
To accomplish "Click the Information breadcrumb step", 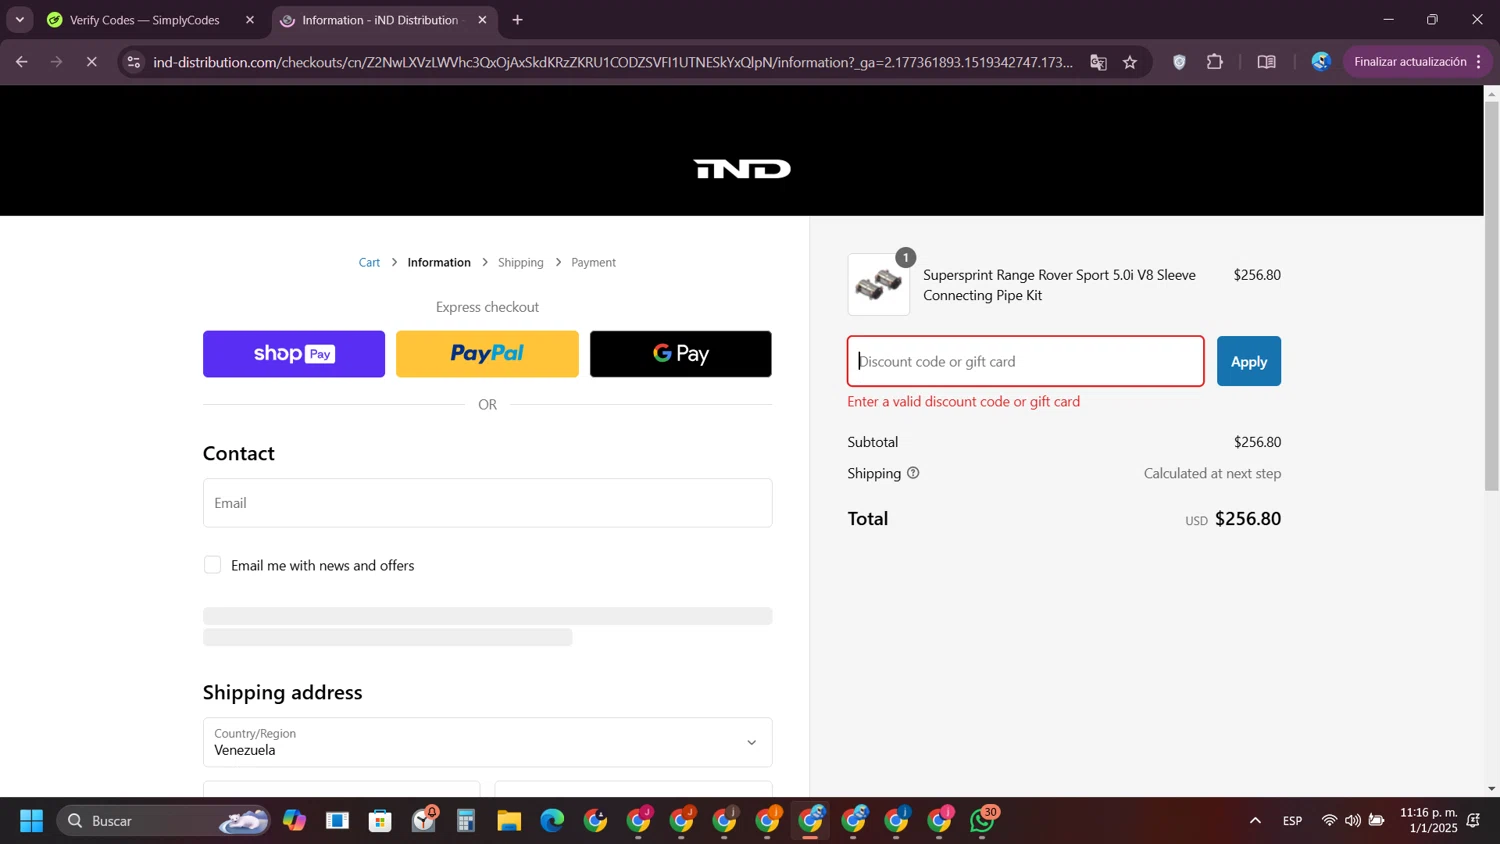I will tap(439, 262).
